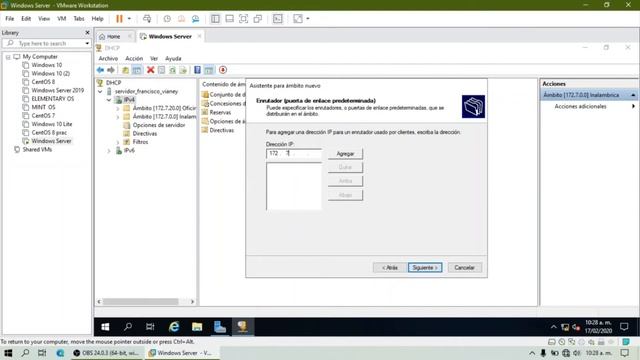This screenshot has width=640, height=360.
Task: Click the red circular toolbar icon
Action: point(223,70)
